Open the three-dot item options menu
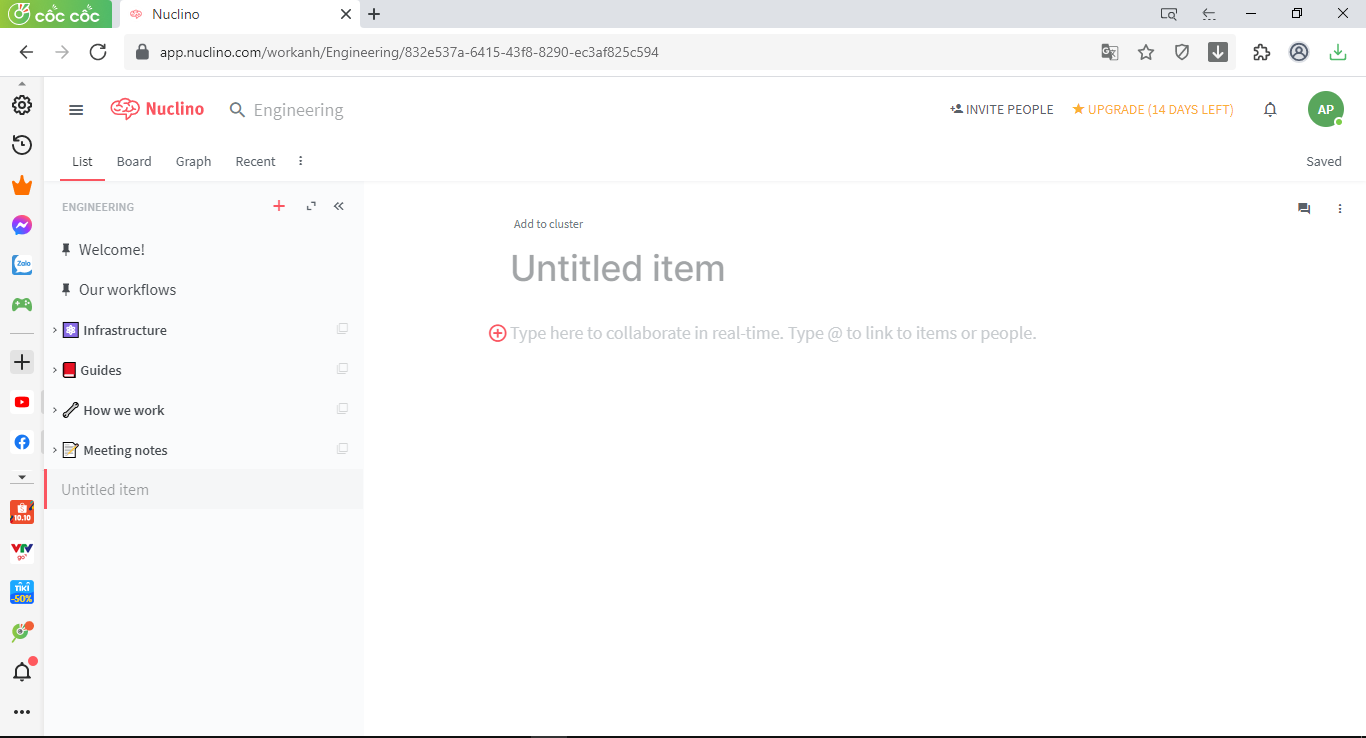This screenshot has width=1366, height=738. point(1340,209)
